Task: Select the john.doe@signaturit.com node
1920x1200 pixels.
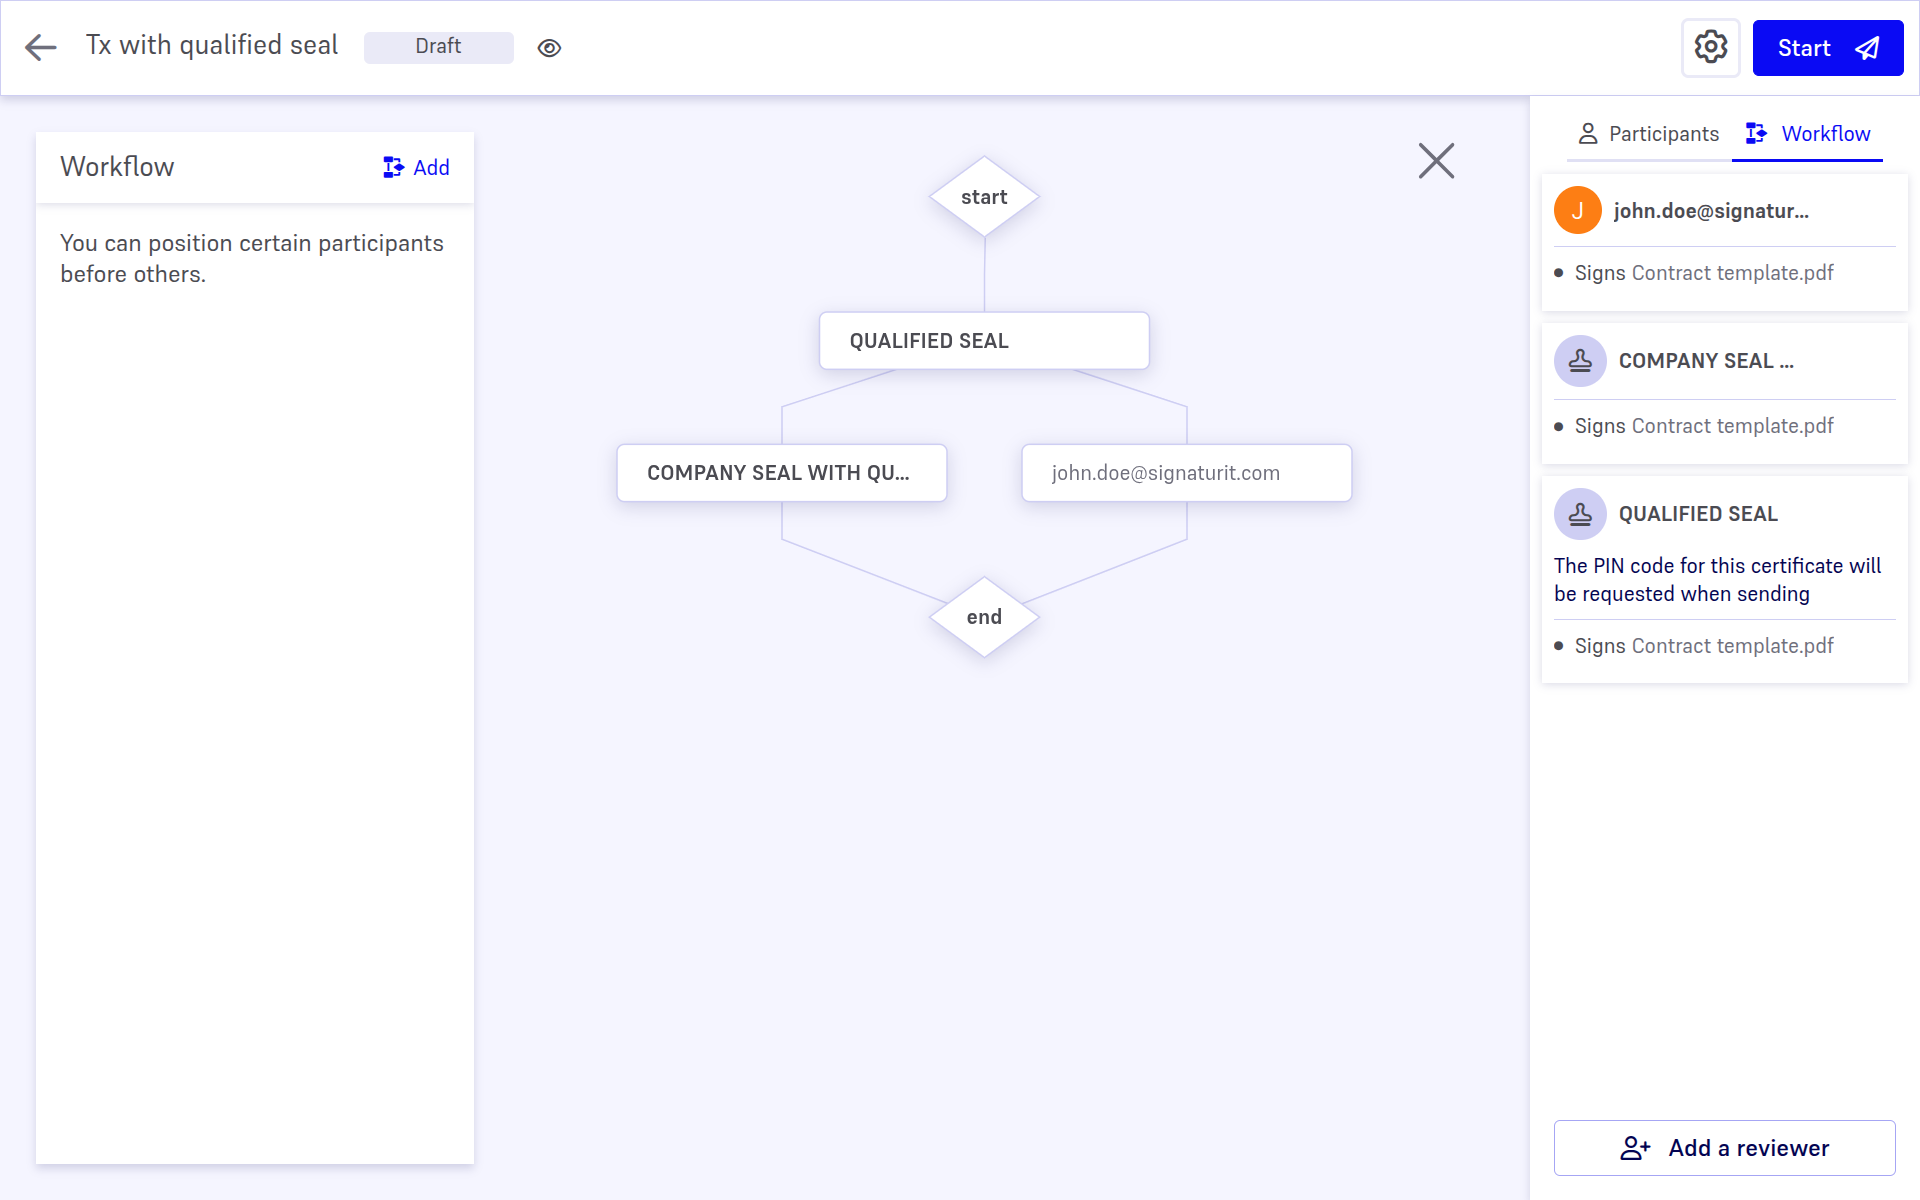Action: tap(1186, 472)
